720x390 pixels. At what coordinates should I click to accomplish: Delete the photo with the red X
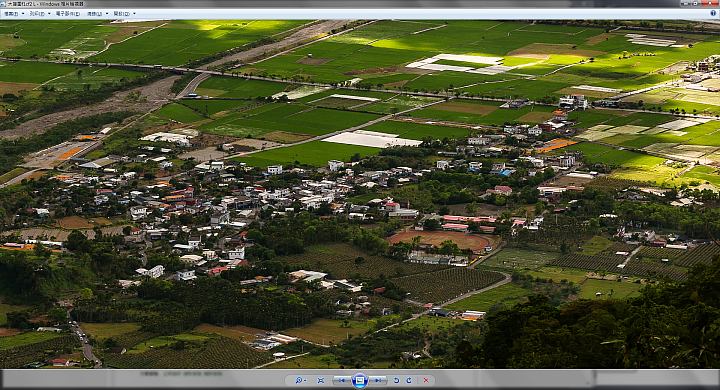[x=426, y=380]
